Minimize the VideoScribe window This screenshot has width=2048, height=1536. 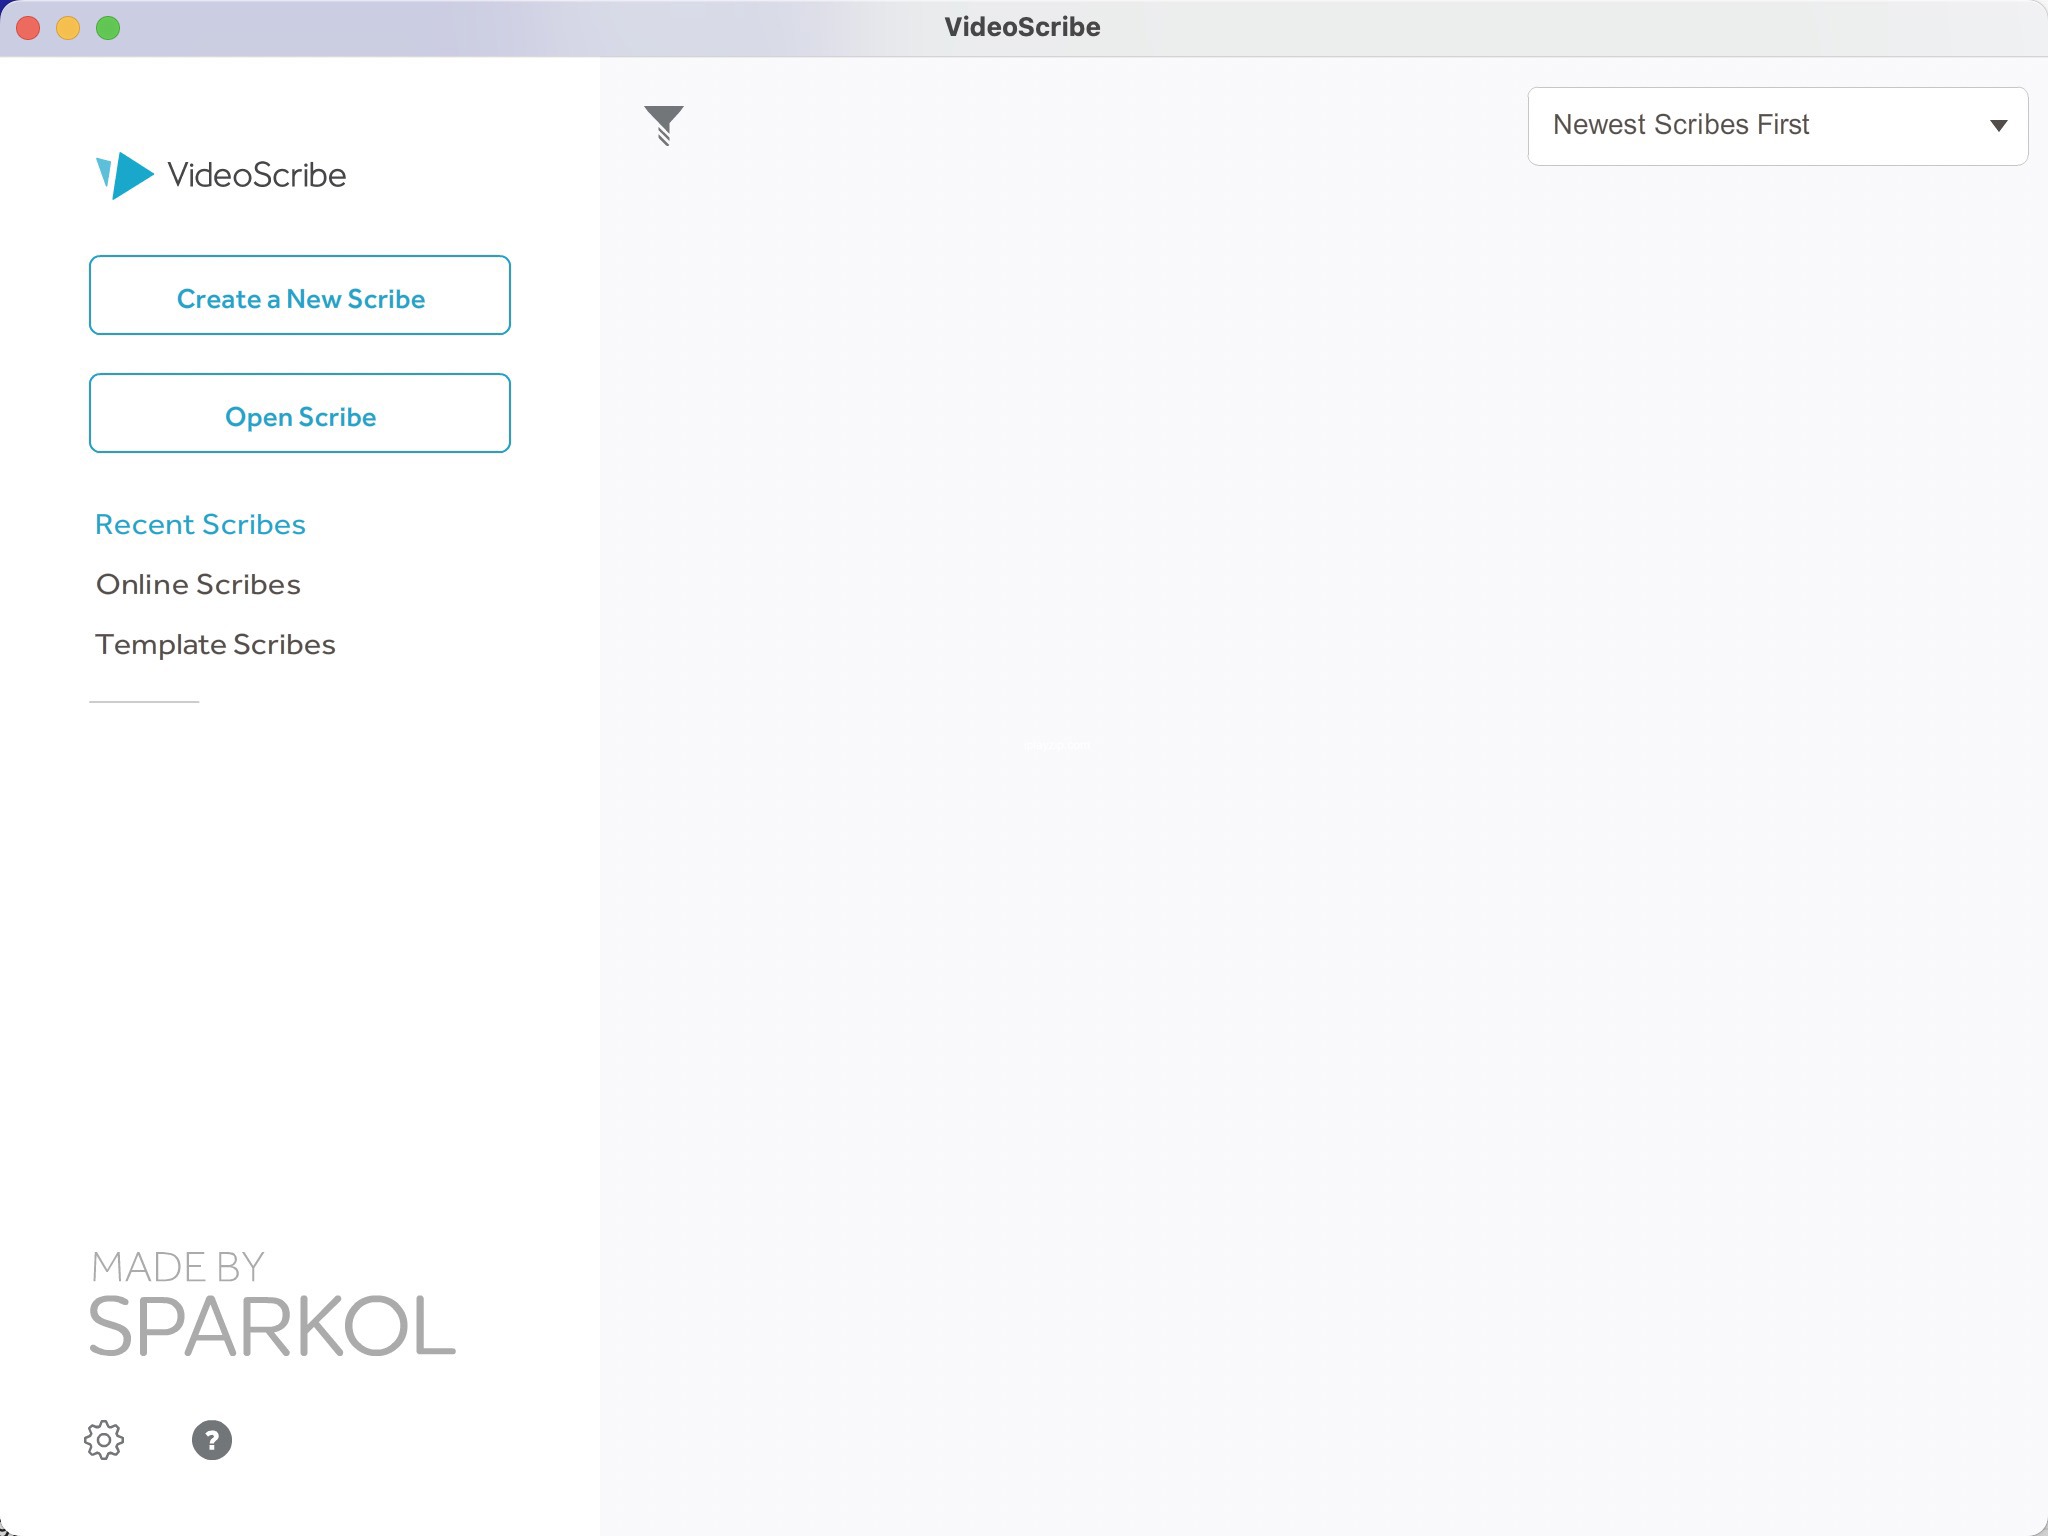(x=68, y=28)
